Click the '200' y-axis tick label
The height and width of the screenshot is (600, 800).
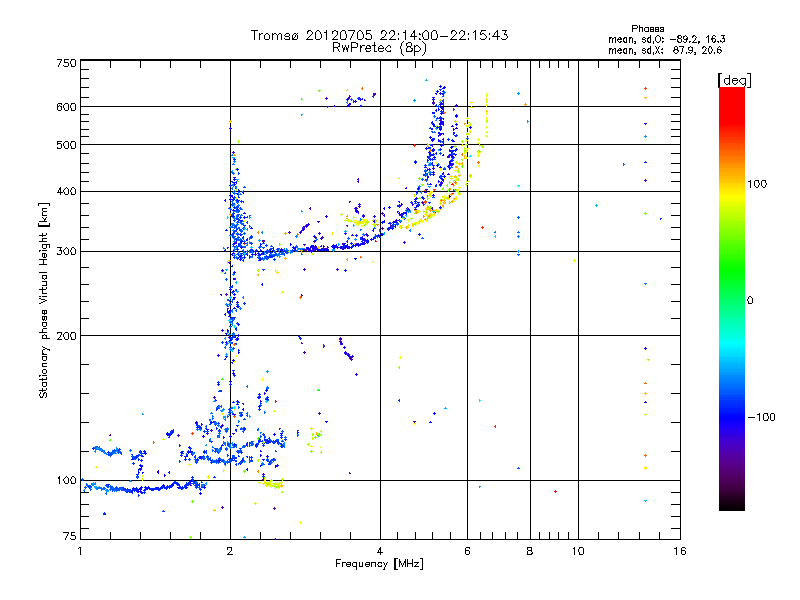point(66,336)
